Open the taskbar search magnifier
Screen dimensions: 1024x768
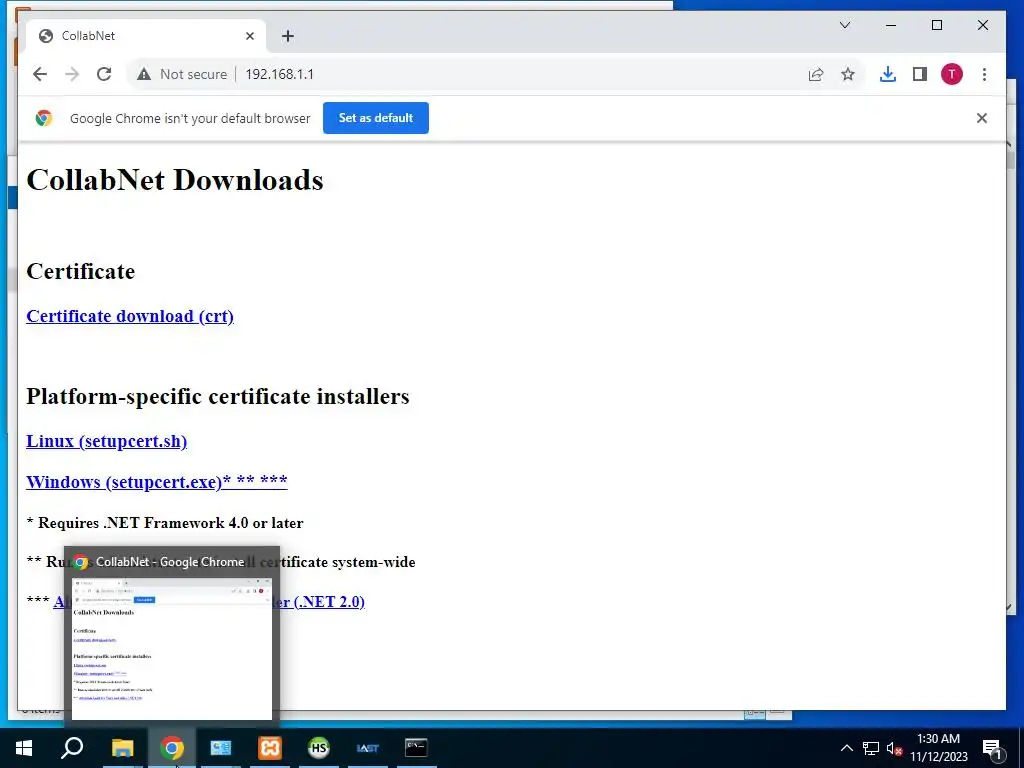[72, 748]
